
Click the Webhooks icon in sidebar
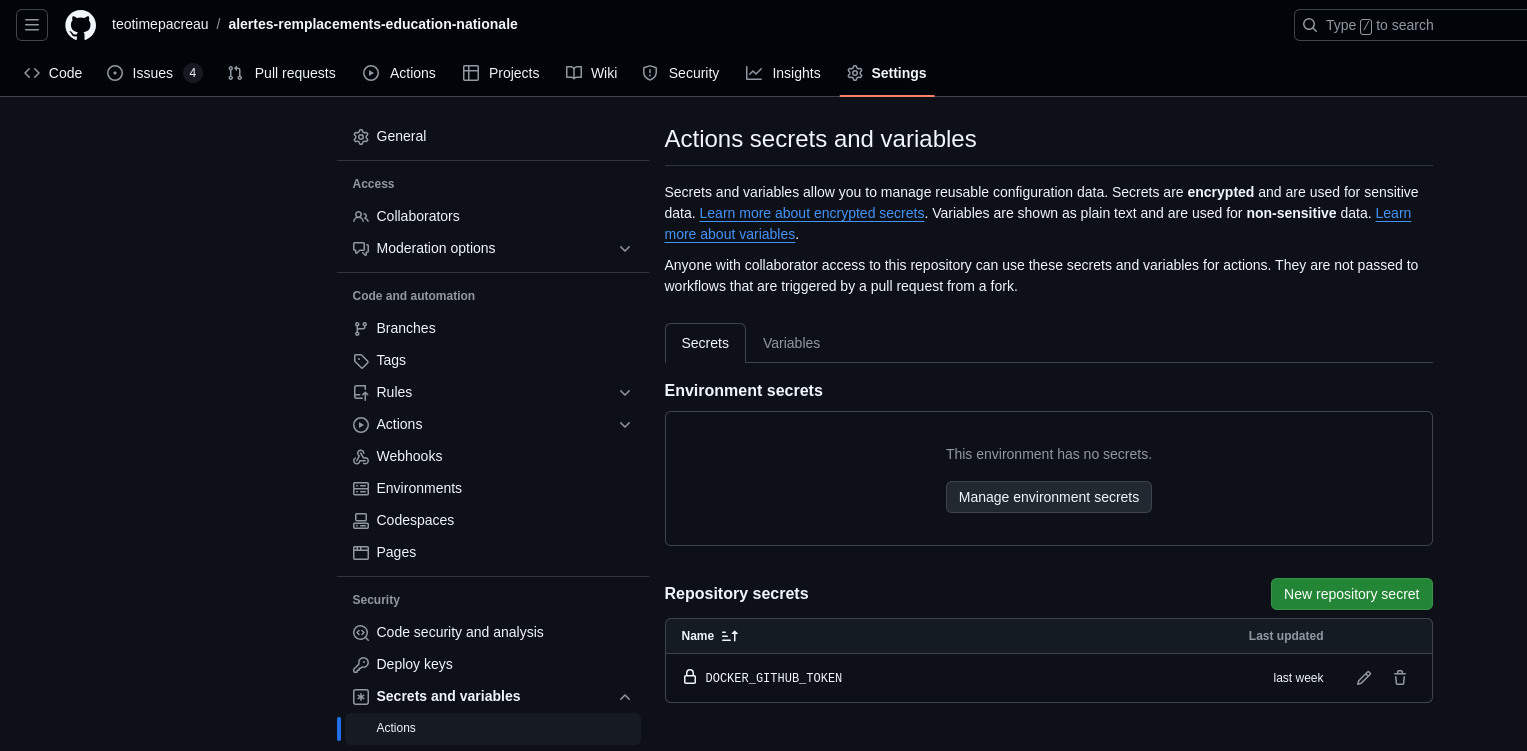pos(361,457)
